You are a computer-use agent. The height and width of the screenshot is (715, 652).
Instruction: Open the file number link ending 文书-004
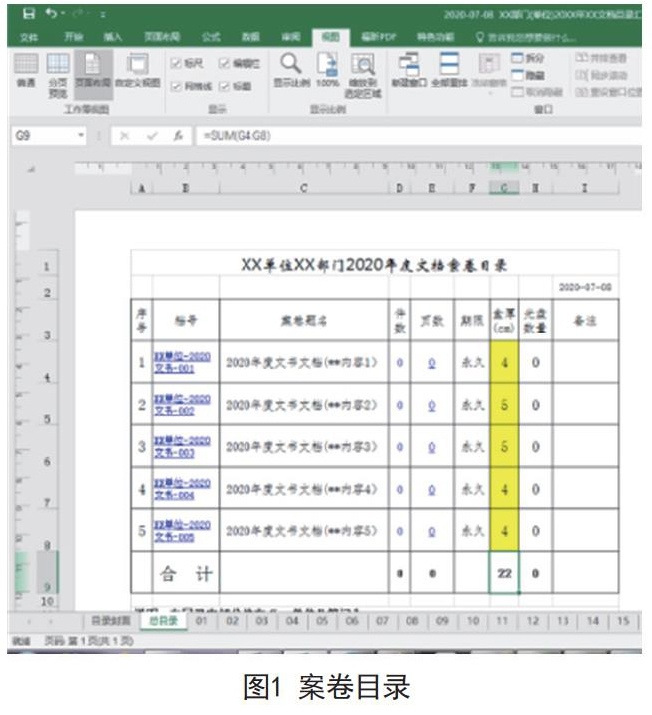pos(182,489)
